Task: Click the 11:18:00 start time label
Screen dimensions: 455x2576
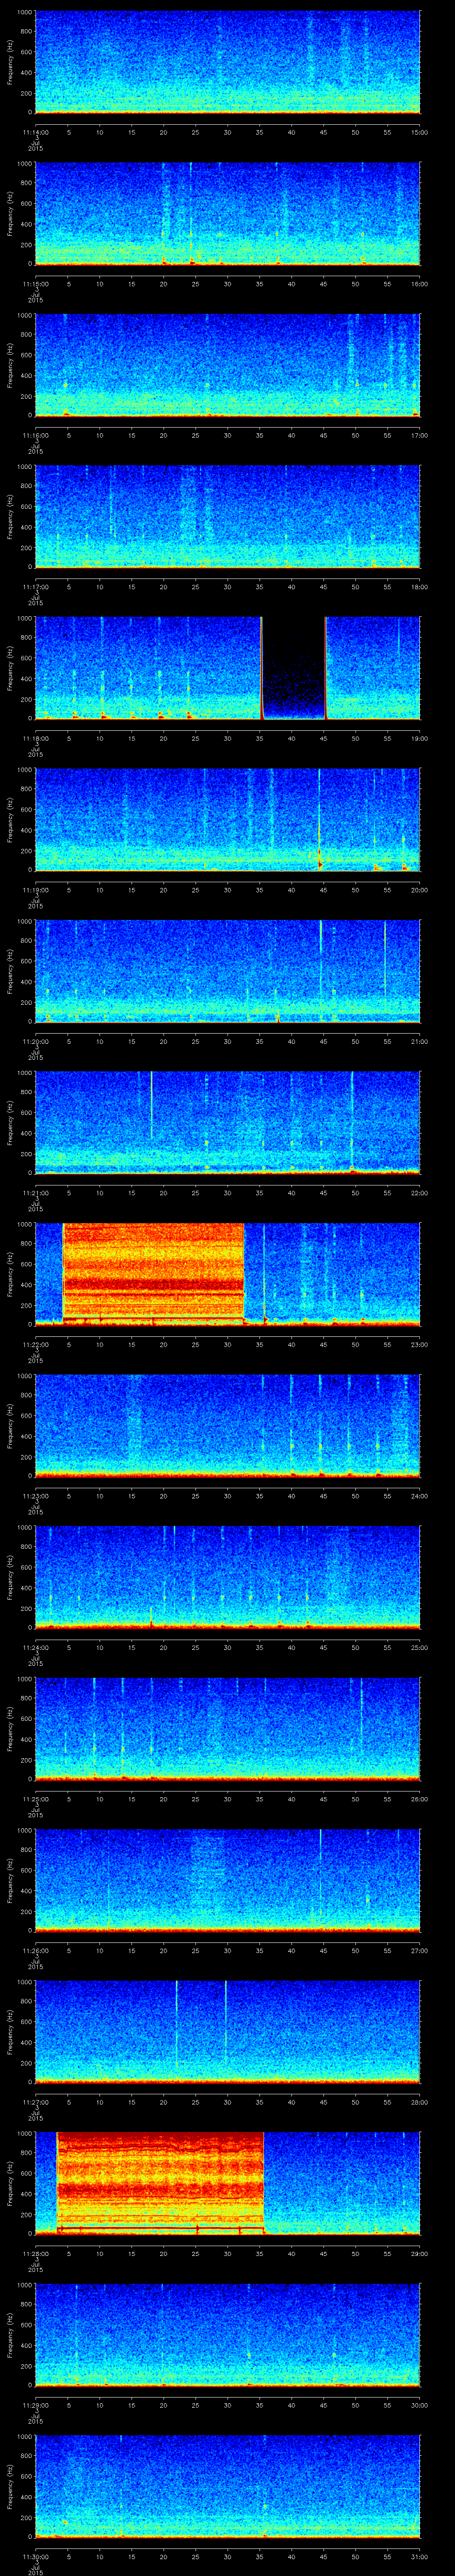Action: pos(35,738)
